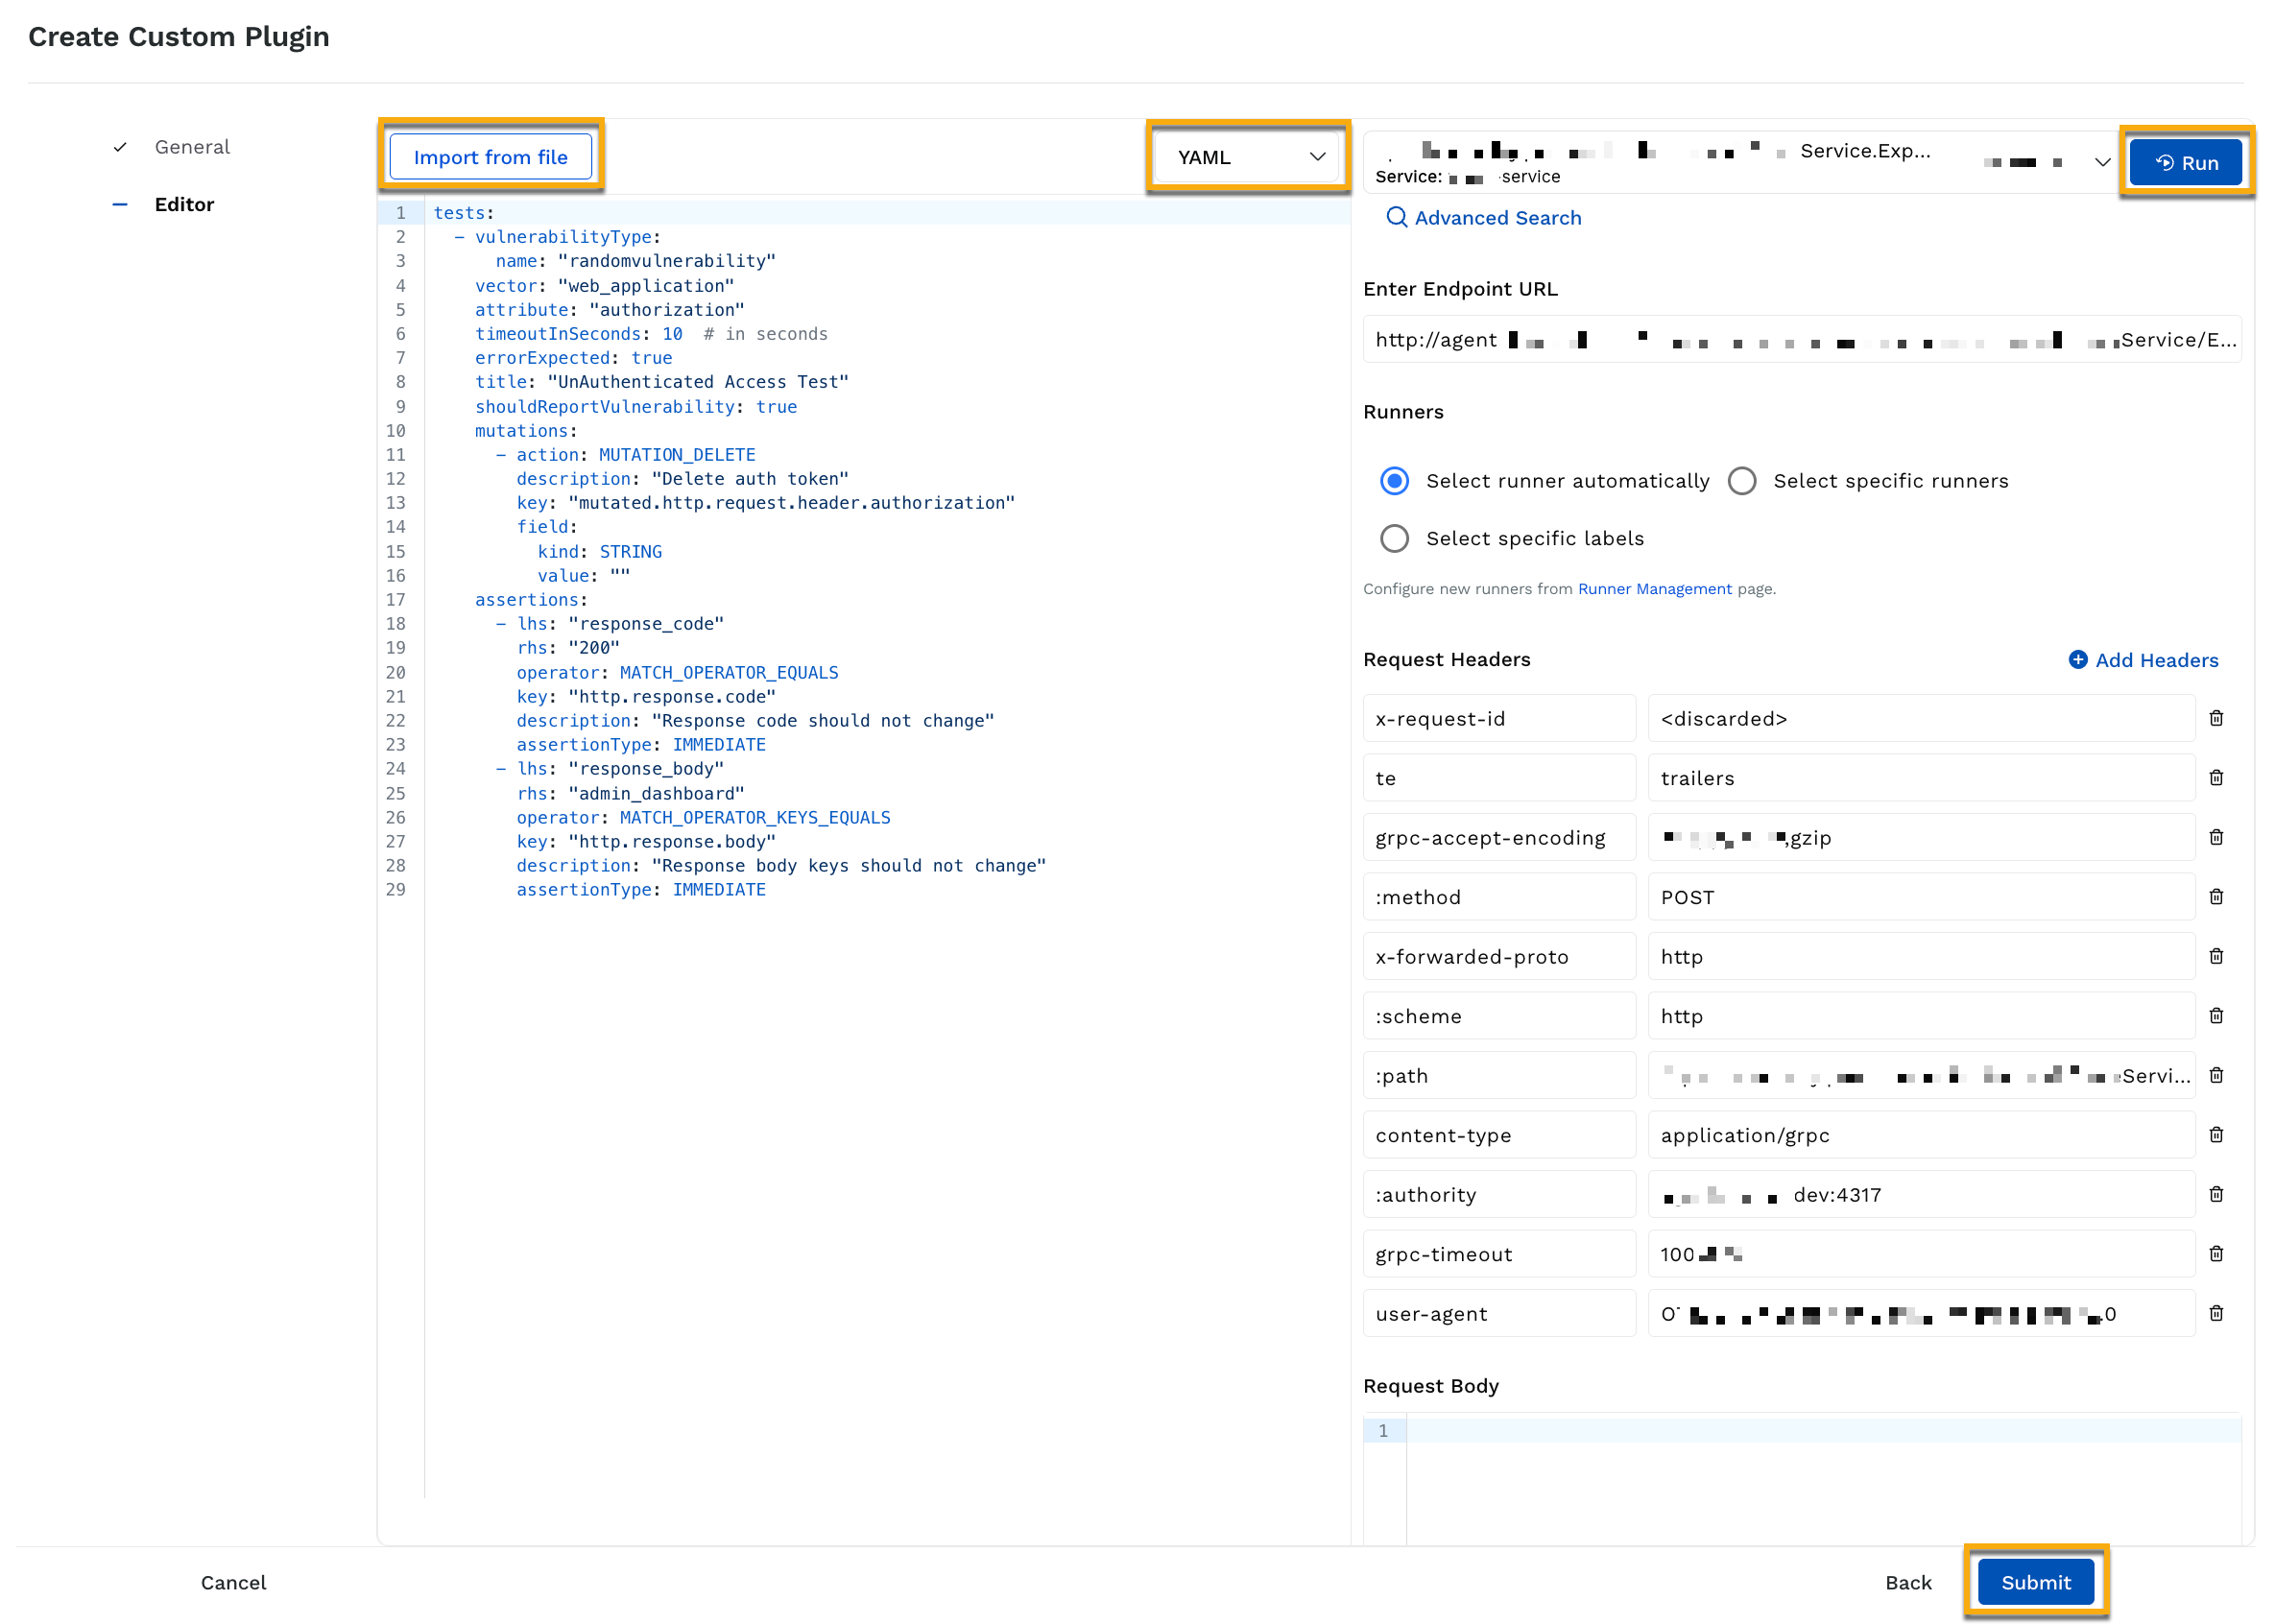This screenshot has height=1624, width=2275.
Task: Click Import from file button
Action: pyautogui.click(x=490, y=157)
